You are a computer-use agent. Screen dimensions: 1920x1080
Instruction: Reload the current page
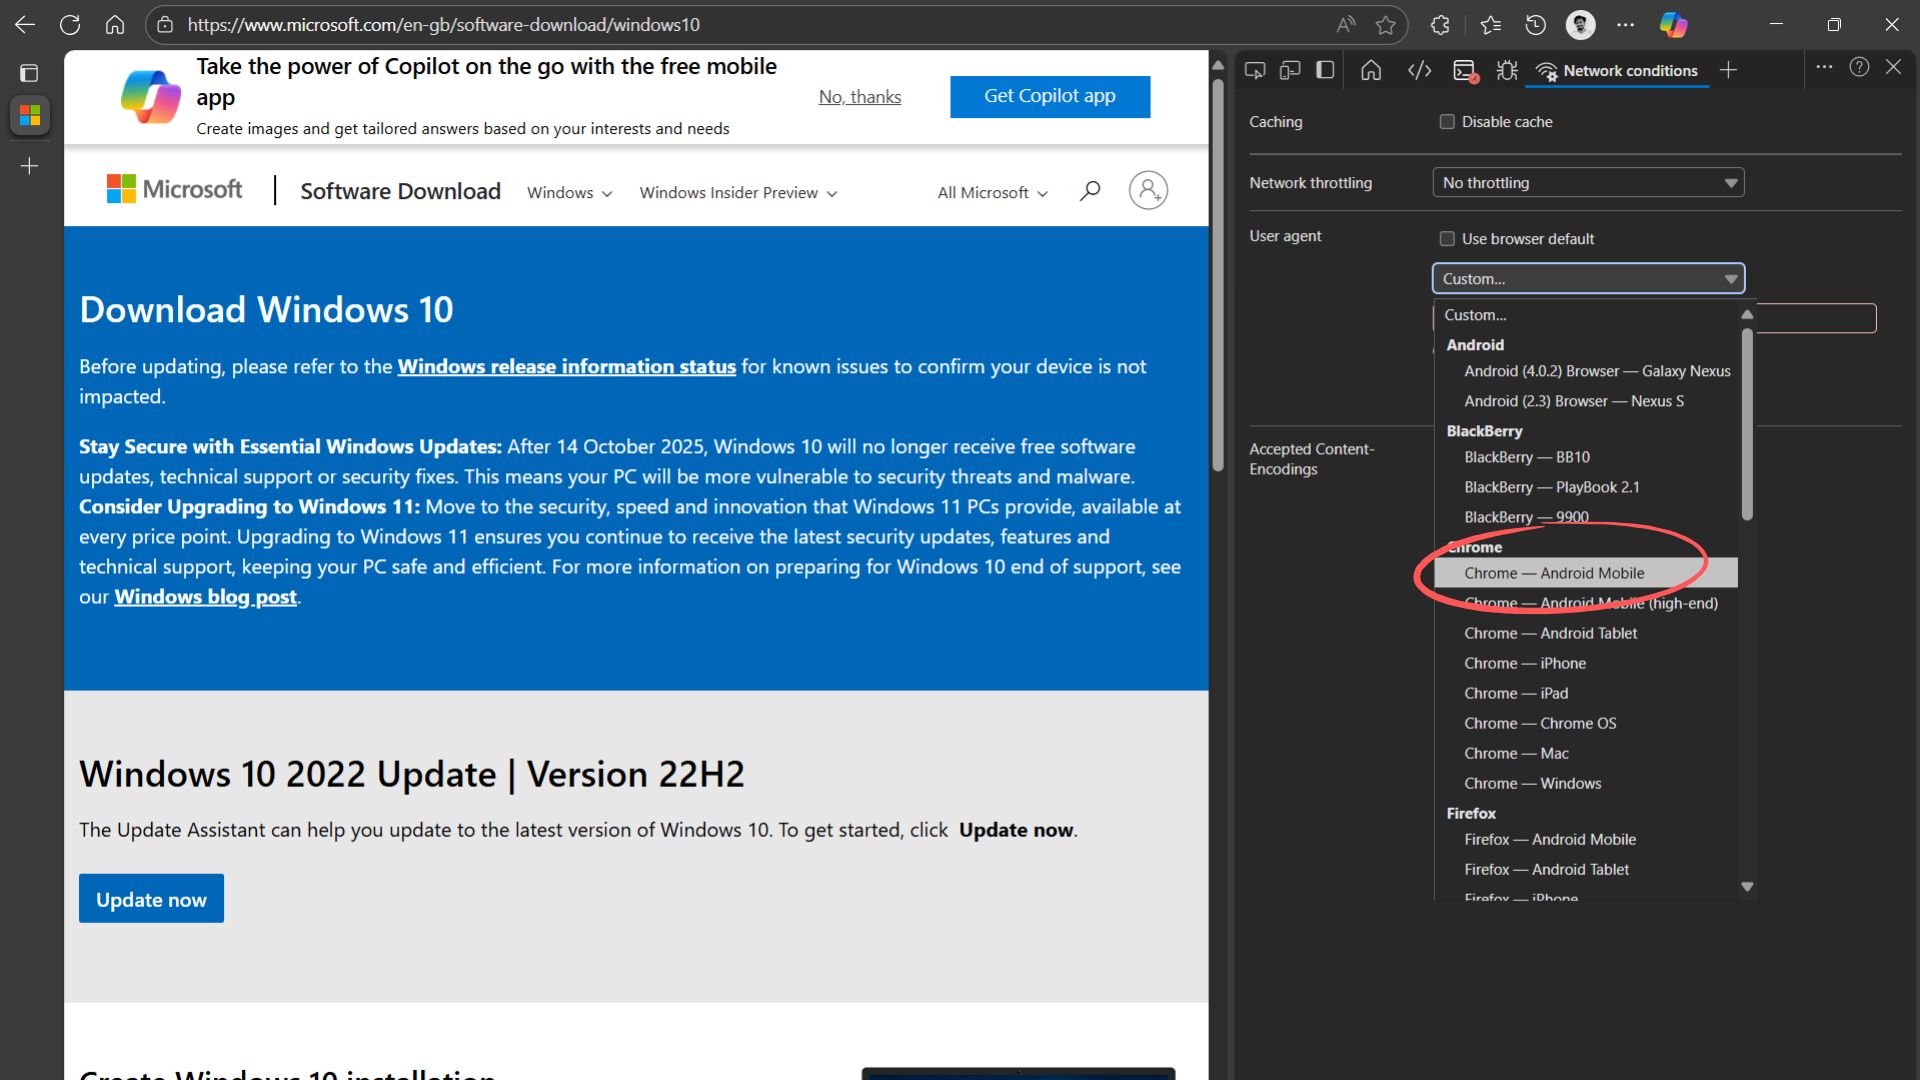click(70, 25)
